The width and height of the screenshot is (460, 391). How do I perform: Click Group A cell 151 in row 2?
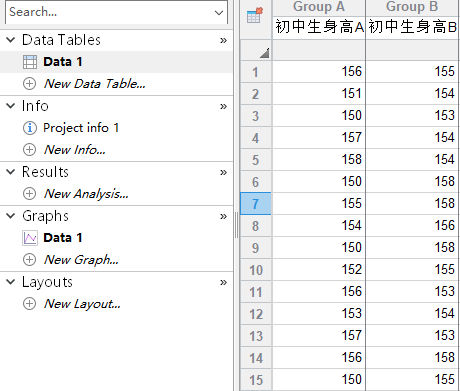tap(319, 94)
